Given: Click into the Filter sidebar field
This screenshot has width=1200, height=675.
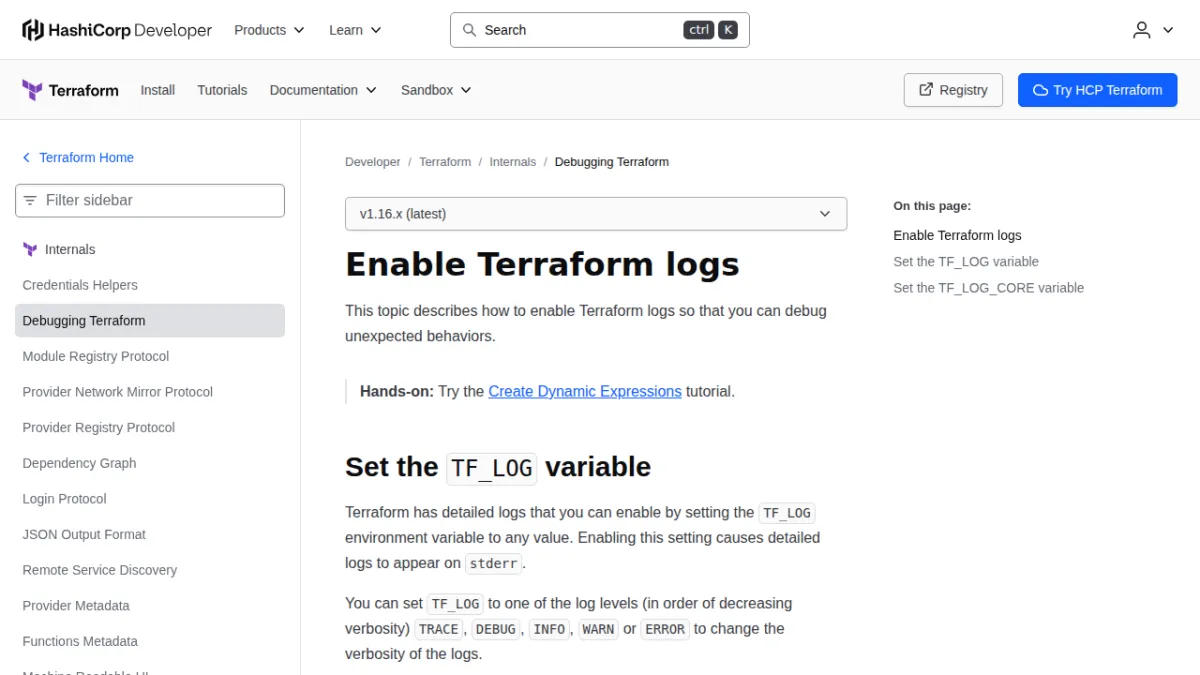Looking at the screenshot, I should [150, 200].
